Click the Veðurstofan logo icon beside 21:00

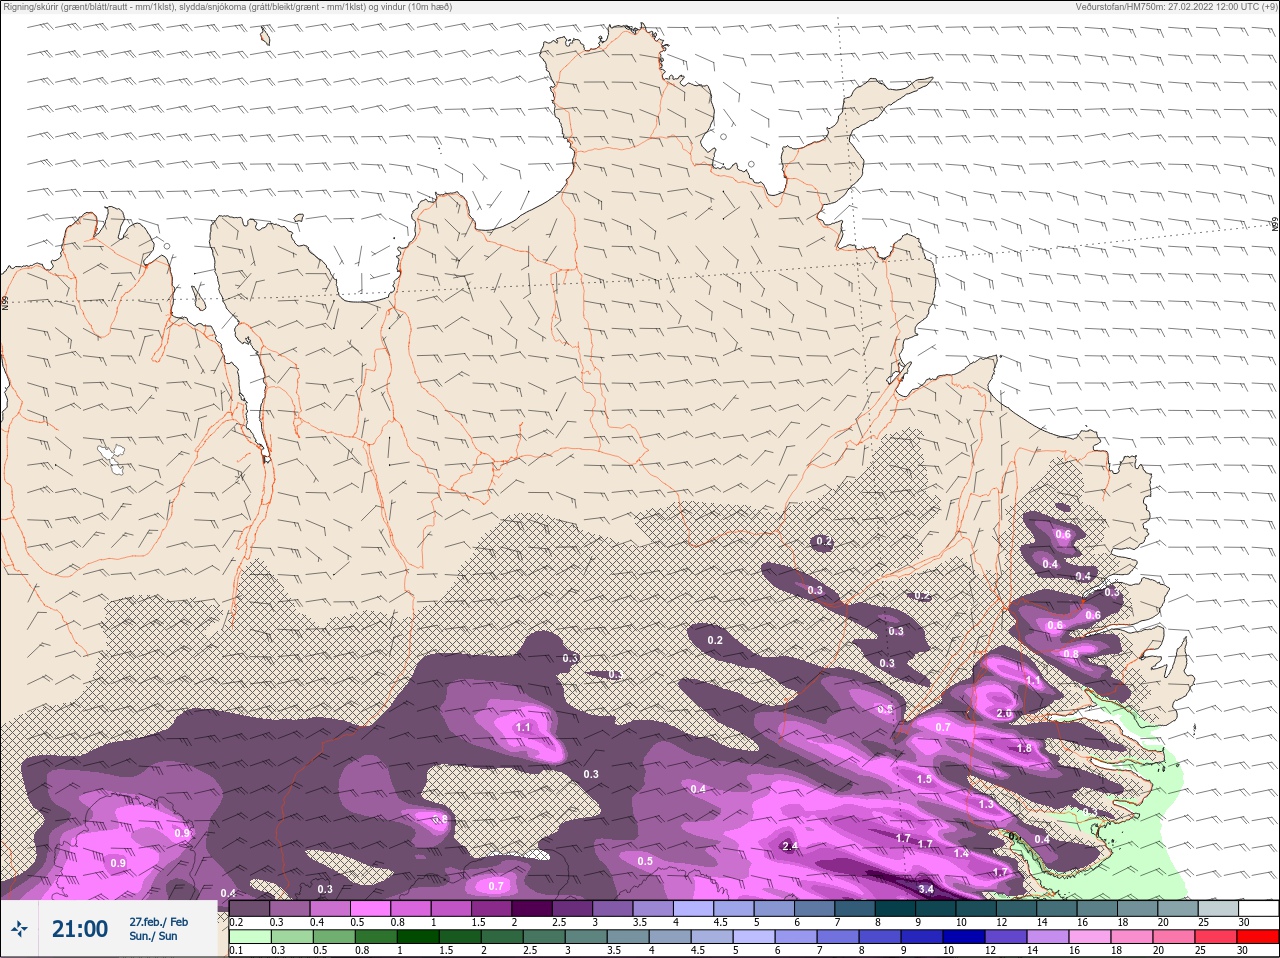click(19, 929)
